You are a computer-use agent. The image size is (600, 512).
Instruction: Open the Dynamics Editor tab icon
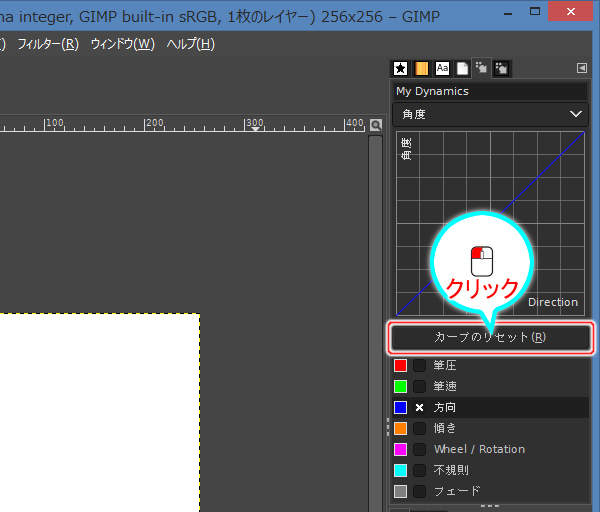tap(501, 68)
